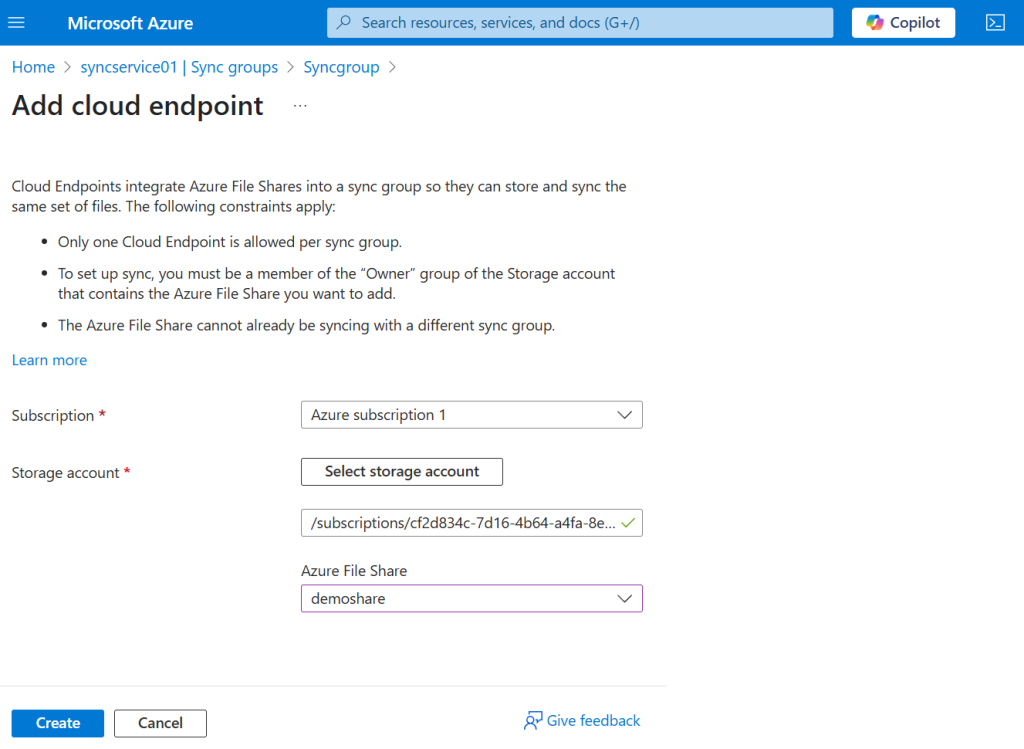Viewport: 1024px width, 749px height.
Task: Expand the Azure File Share dropdown
Action: (472, 598)
